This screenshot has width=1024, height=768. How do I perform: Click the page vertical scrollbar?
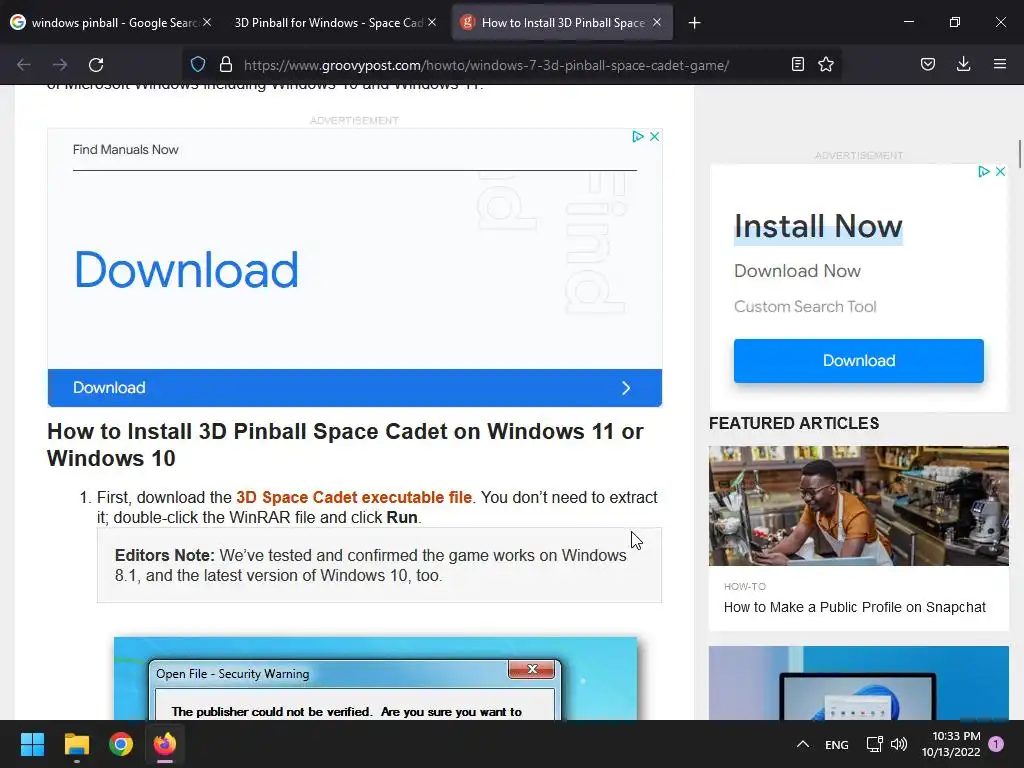click(1019, 153)
